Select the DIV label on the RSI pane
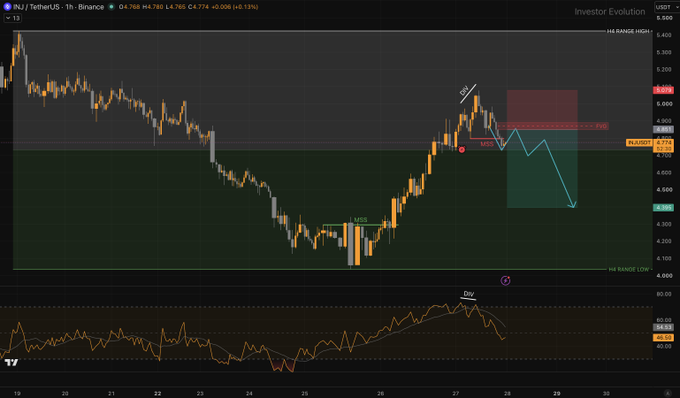The image size is (680, 398). [x=468, y=294]
